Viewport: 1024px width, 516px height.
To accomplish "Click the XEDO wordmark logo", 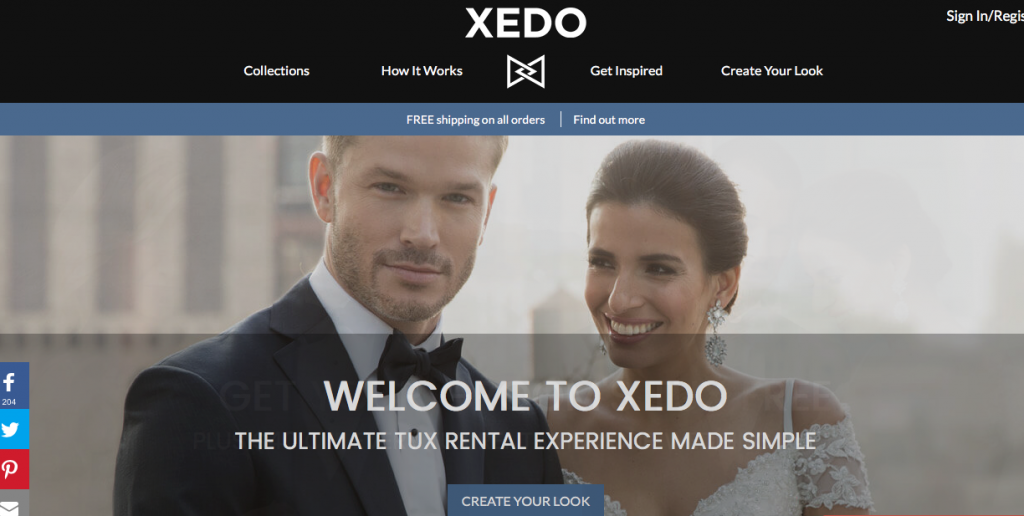I will pyautogui.click(x=526, y=23).
